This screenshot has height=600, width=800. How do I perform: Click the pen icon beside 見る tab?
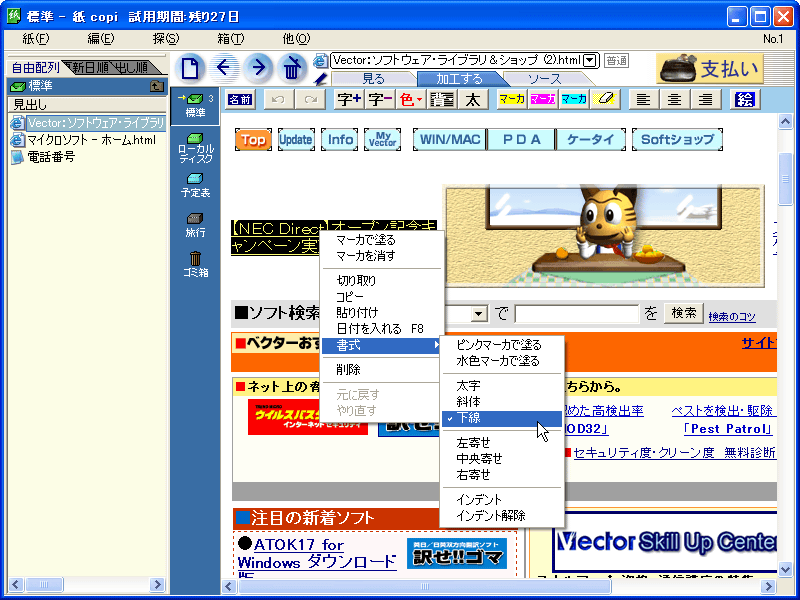pos(320,79)
